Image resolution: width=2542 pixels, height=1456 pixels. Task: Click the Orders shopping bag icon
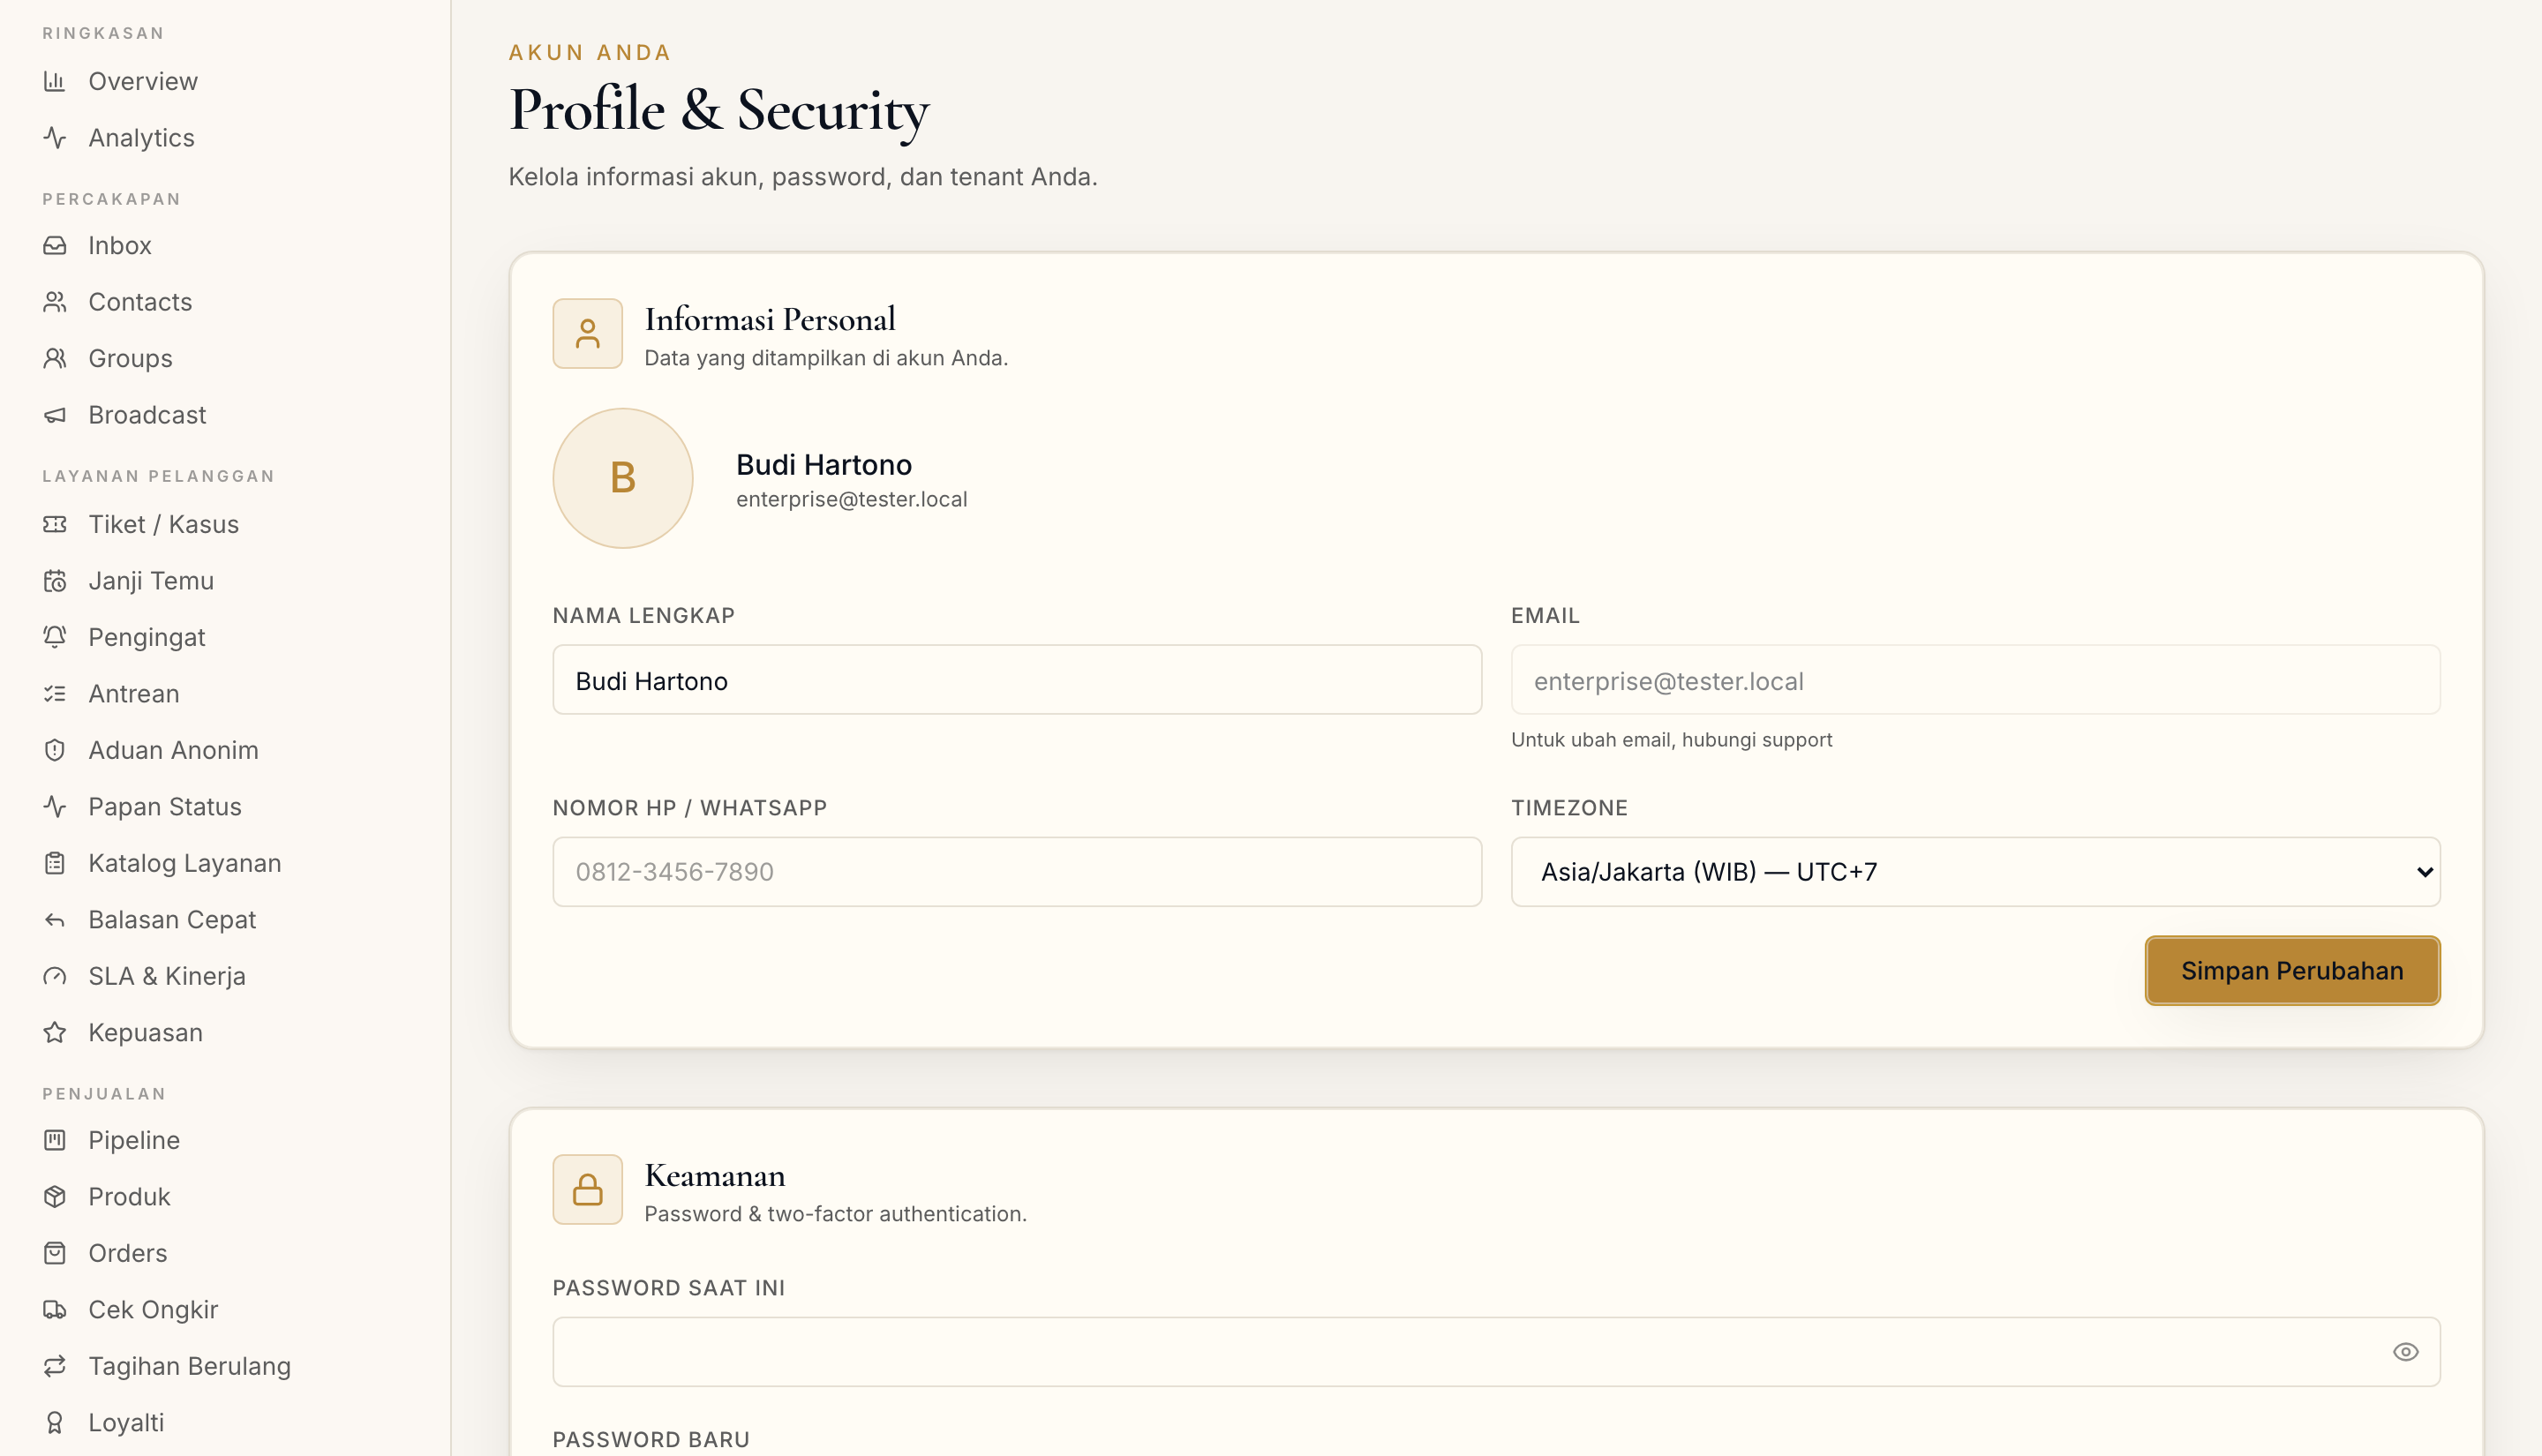[55, 1253]
